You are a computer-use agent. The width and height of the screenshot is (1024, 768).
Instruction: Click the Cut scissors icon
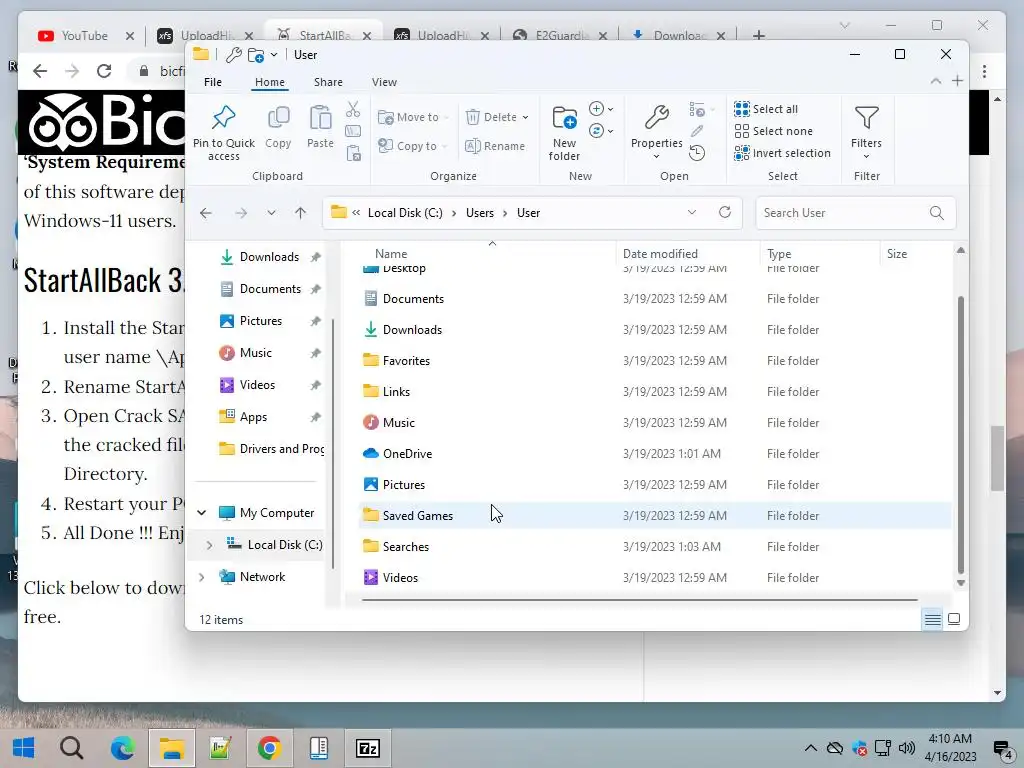coord(353,108)
